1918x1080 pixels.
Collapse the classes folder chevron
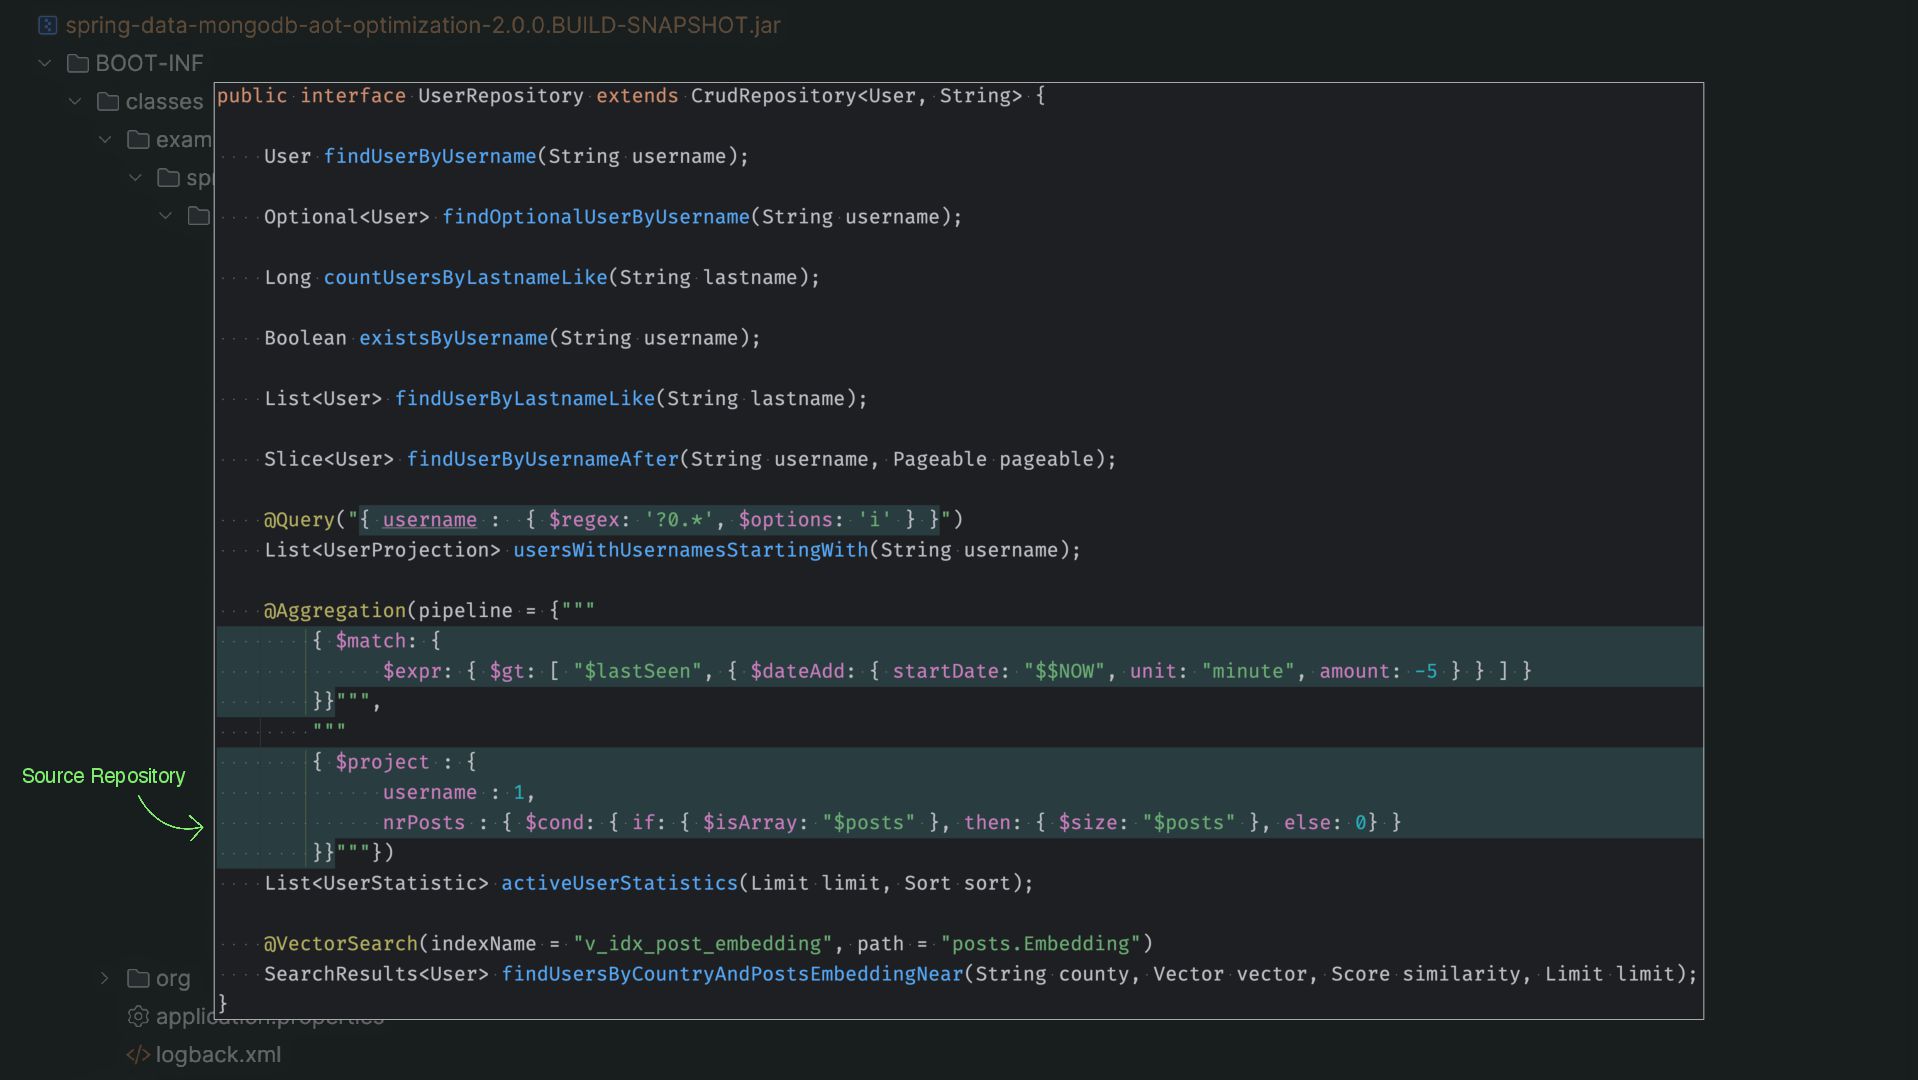click(75, 101)
